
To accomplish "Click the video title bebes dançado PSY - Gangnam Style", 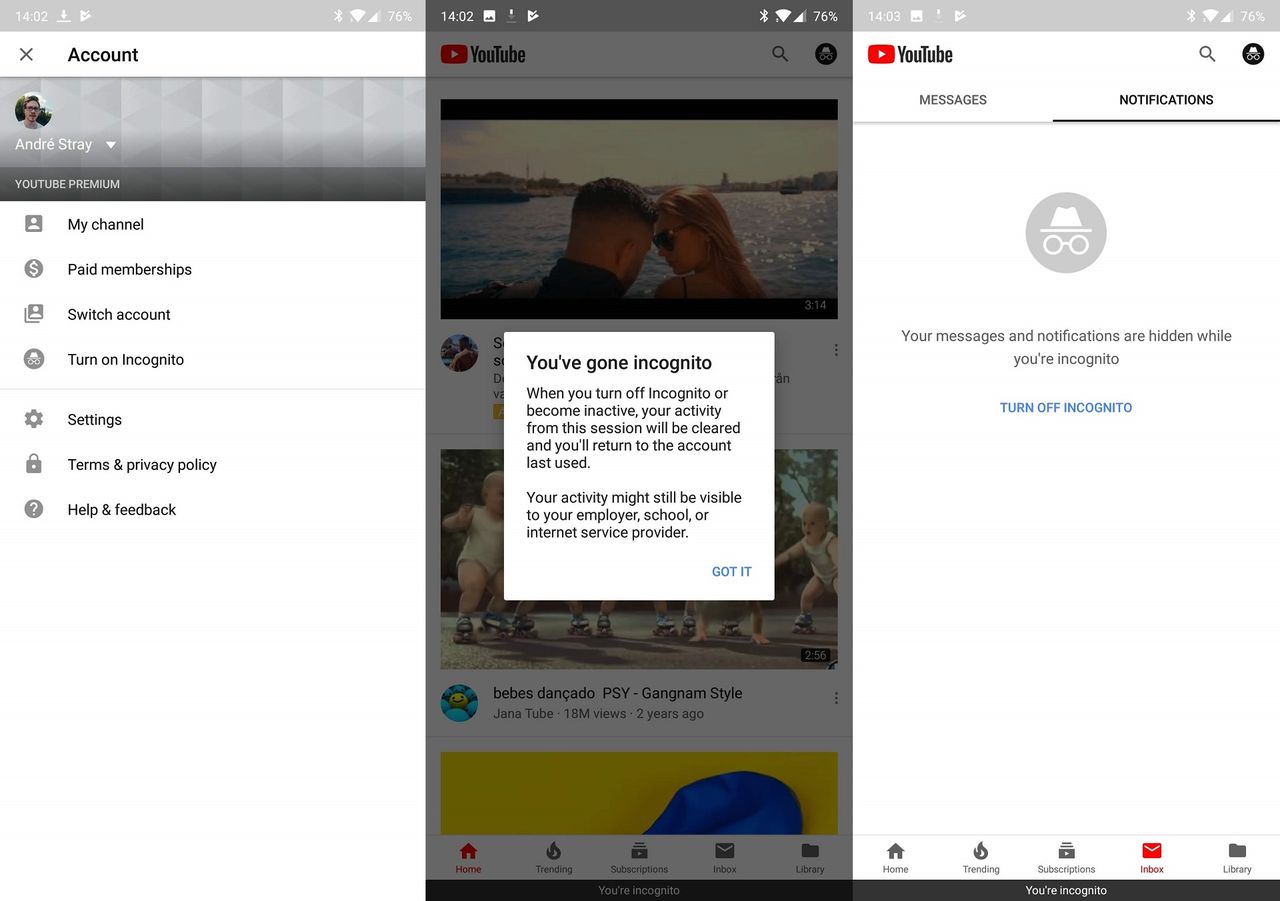I will coord(618,693).
